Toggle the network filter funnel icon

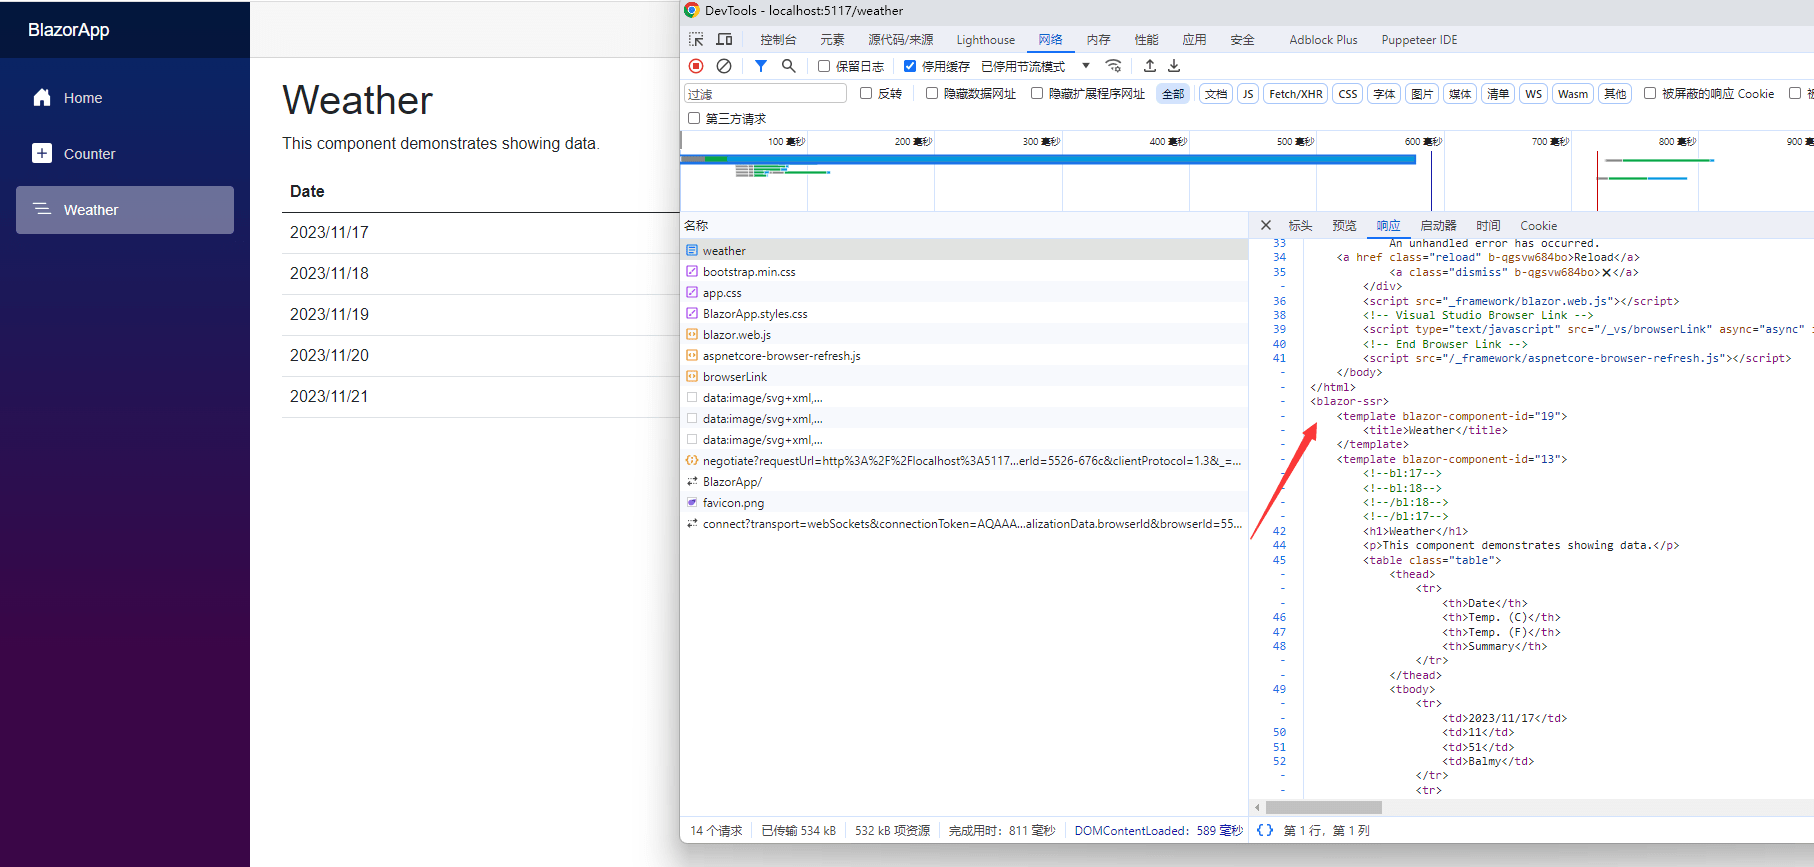click(x=761, y=66)
